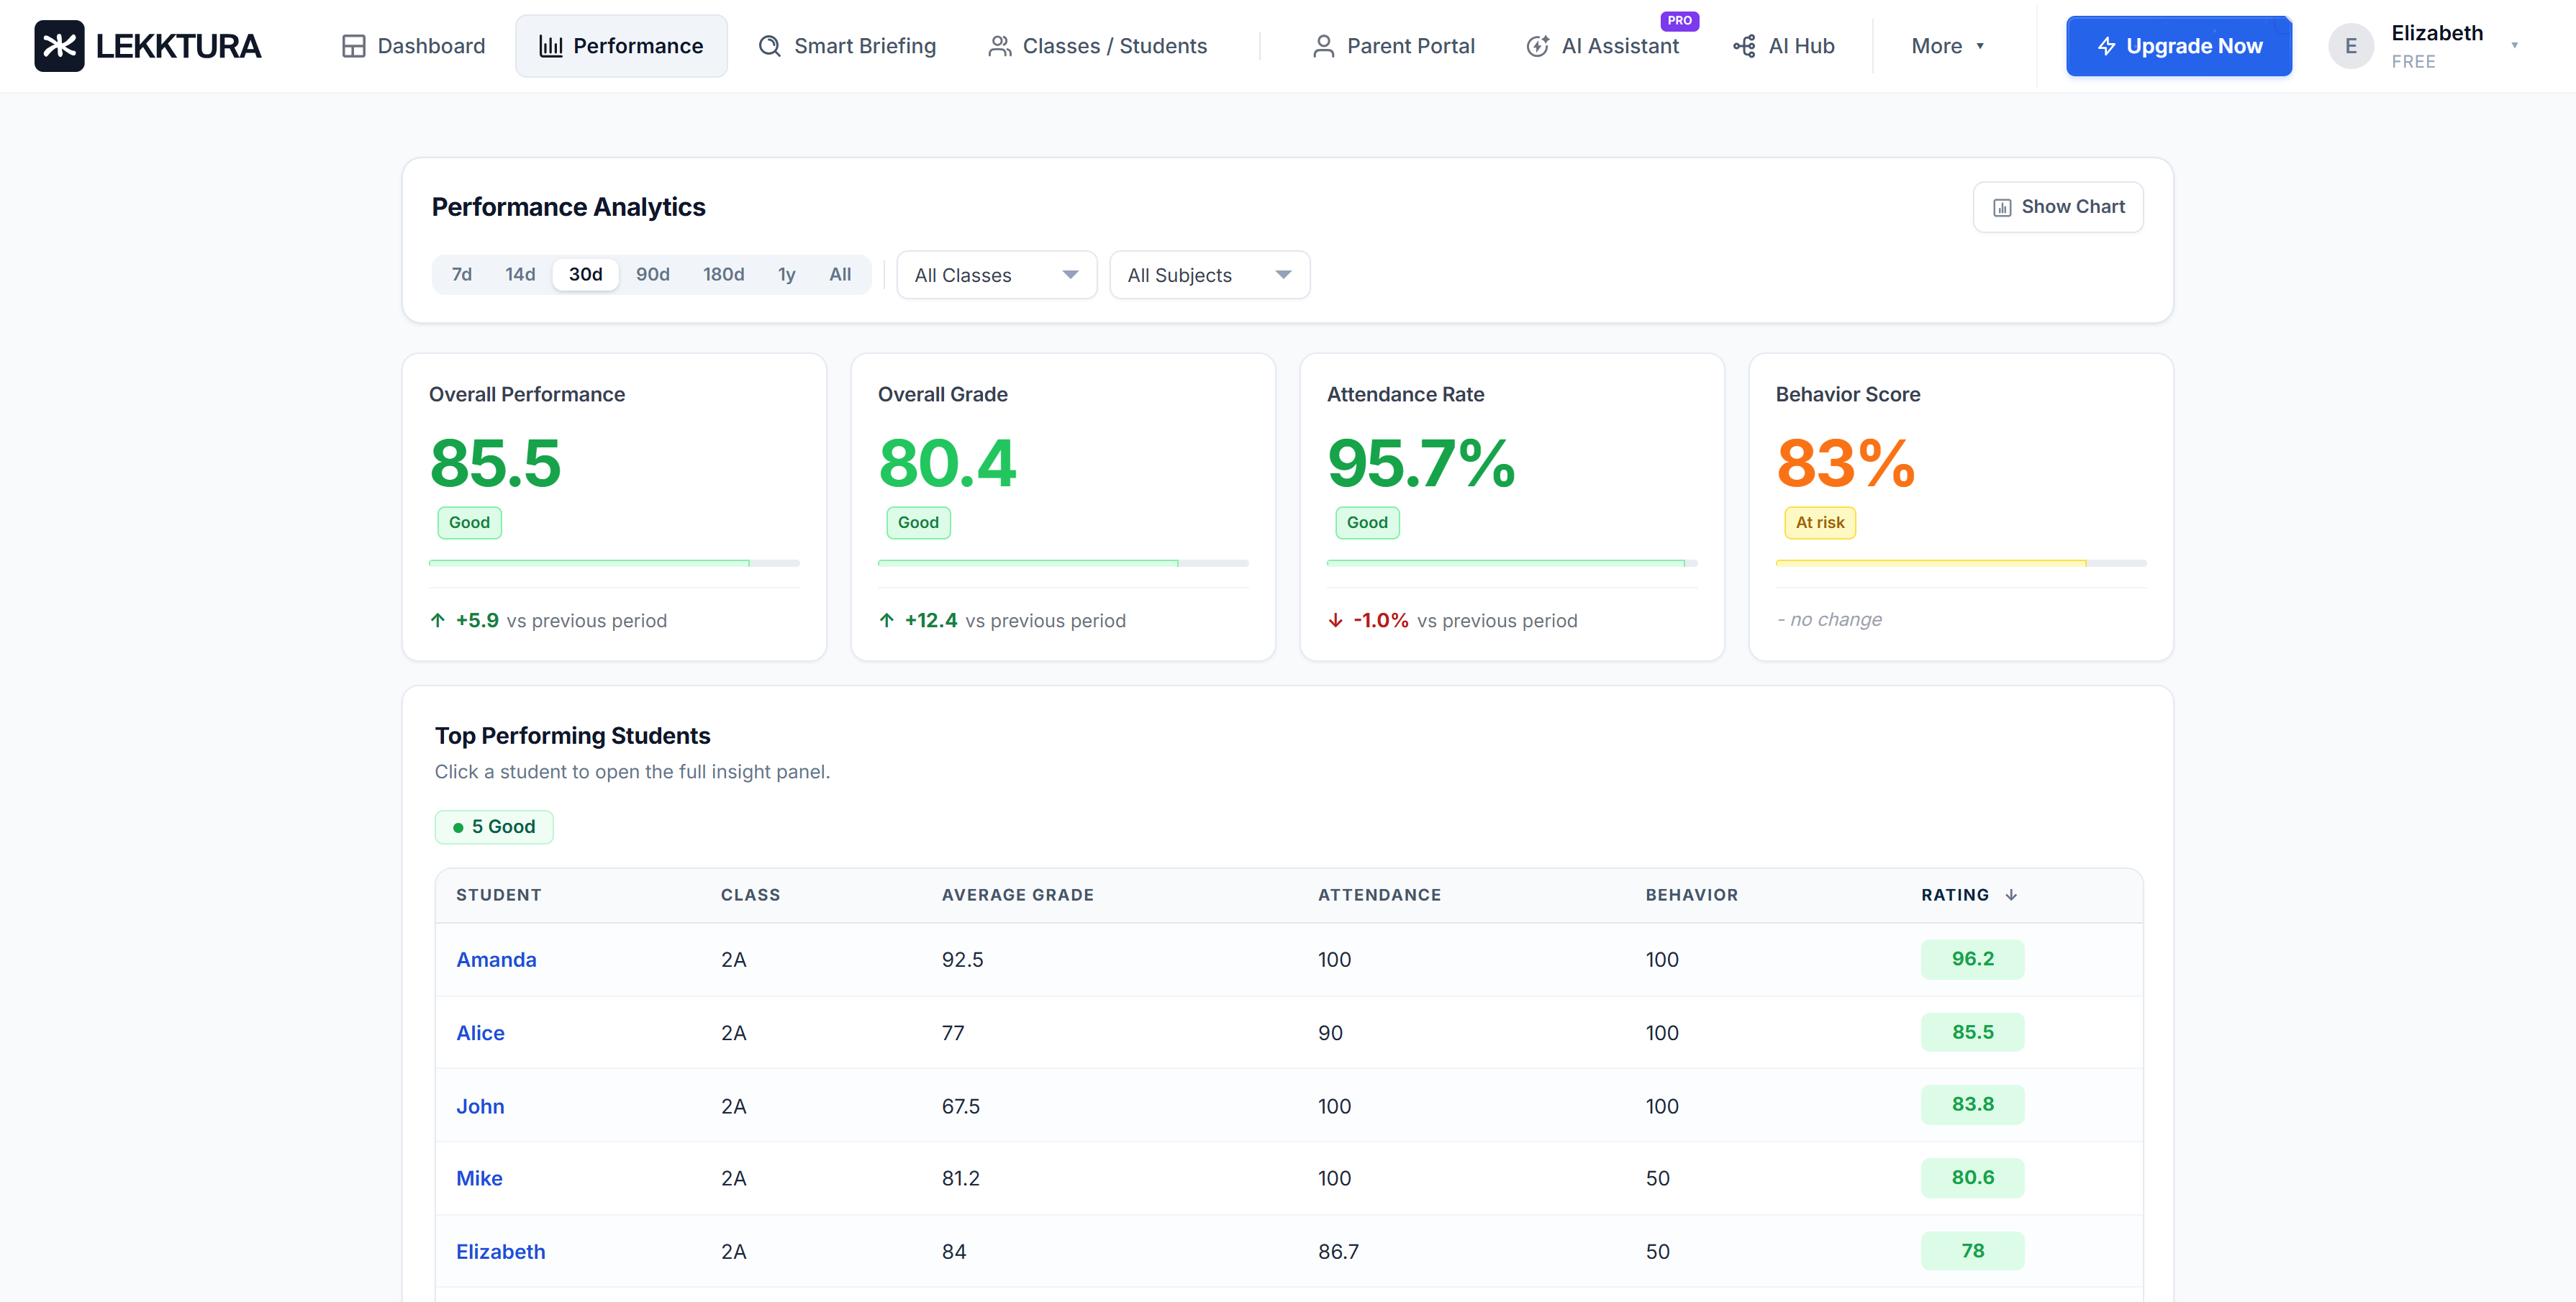This screenshot has height=1302, width=2576.
Task: Select the 7d time range filter
Action: (461, 274)
